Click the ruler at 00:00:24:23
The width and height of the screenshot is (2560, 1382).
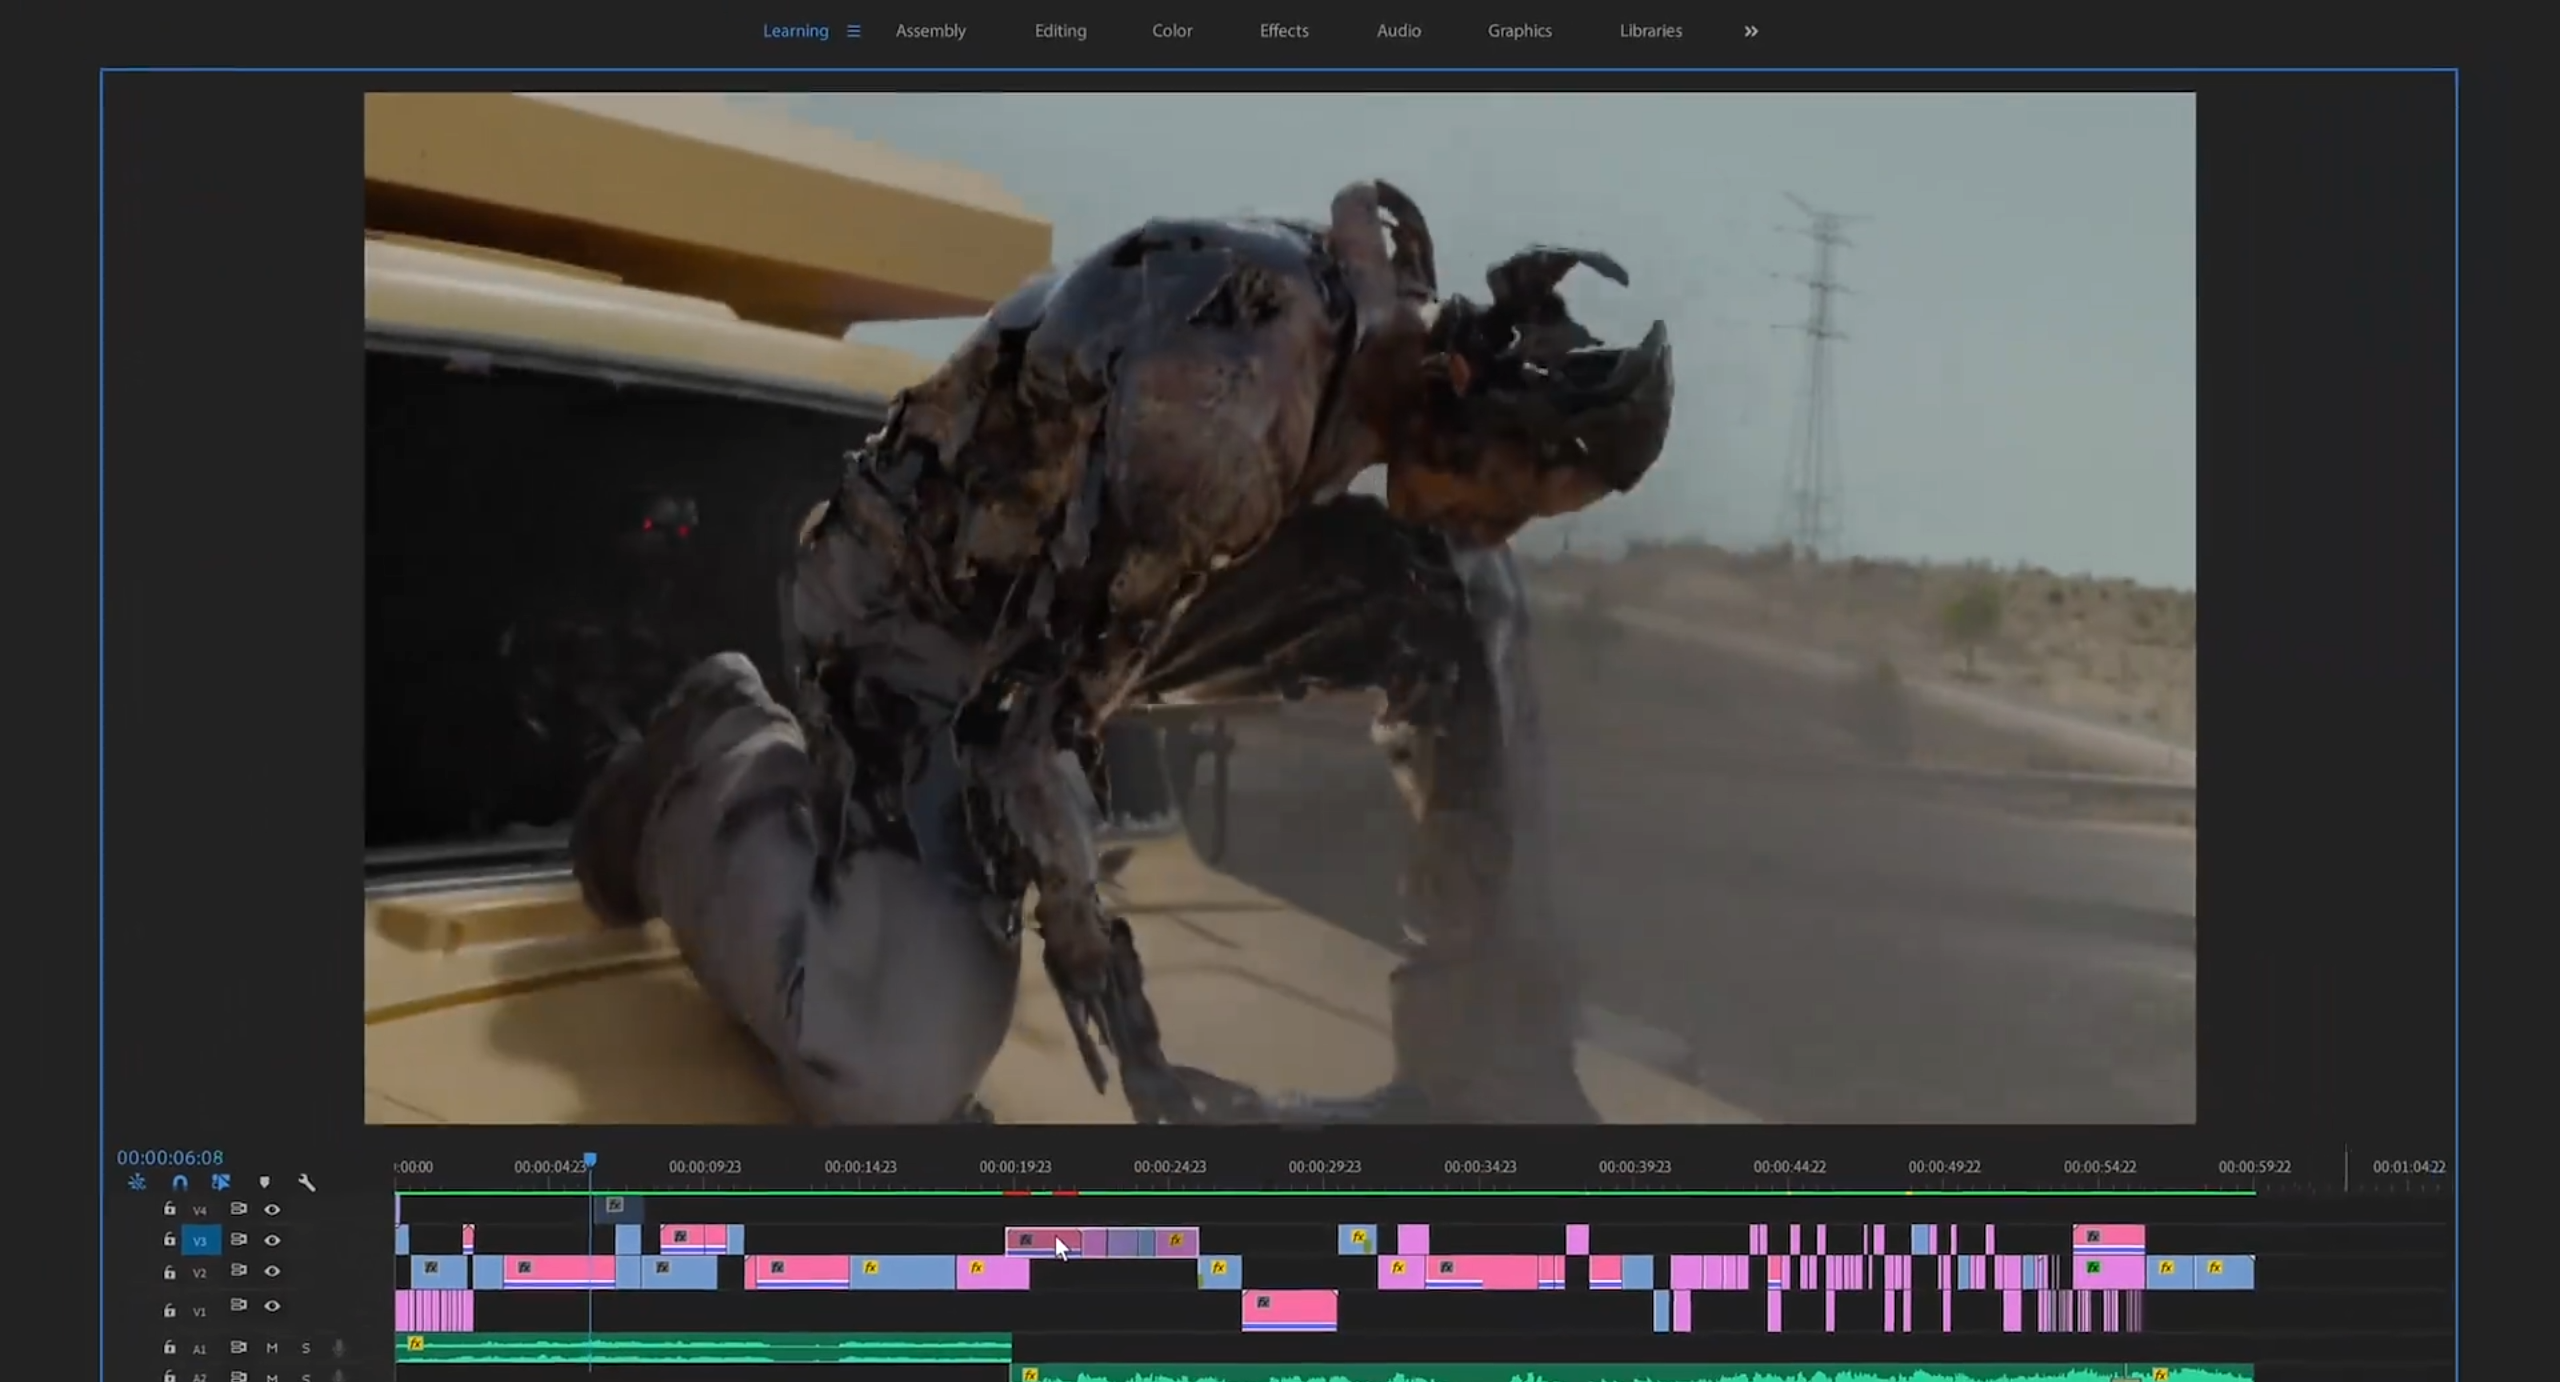[x=1170, y=1167]
